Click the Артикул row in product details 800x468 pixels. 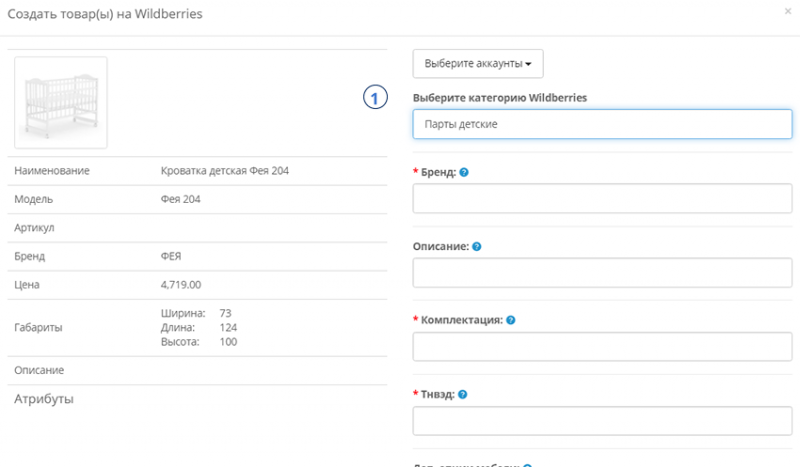click(34, 228)
